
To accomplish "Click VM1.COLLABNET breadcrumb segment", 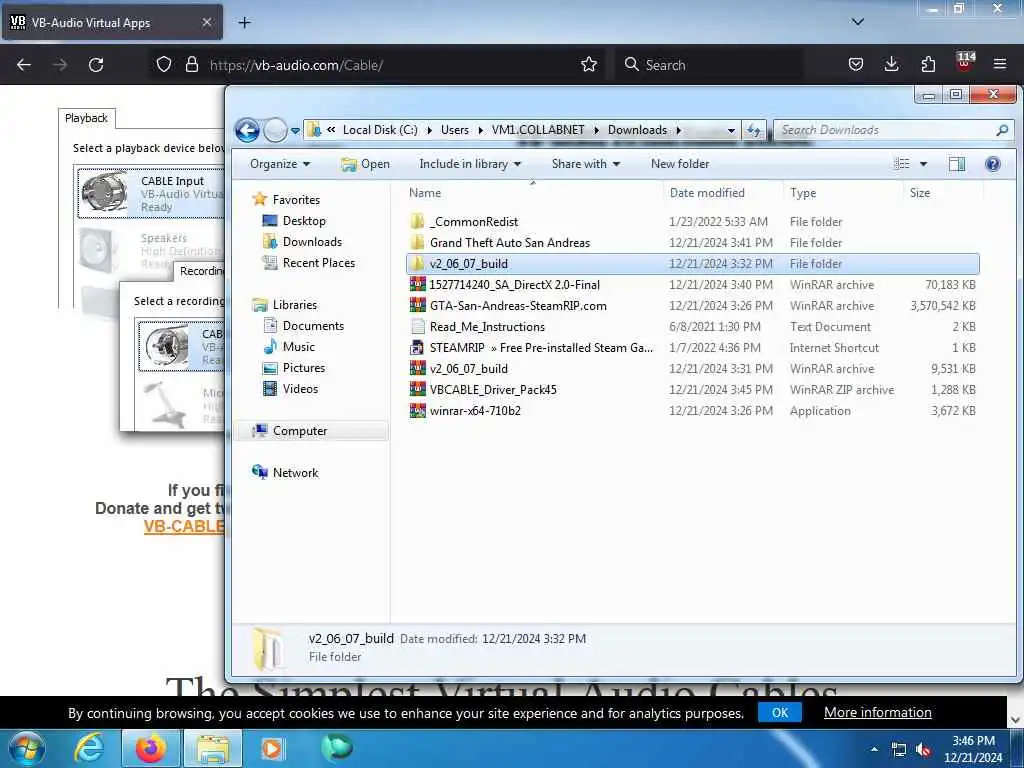I will click(x=538, y=130).
